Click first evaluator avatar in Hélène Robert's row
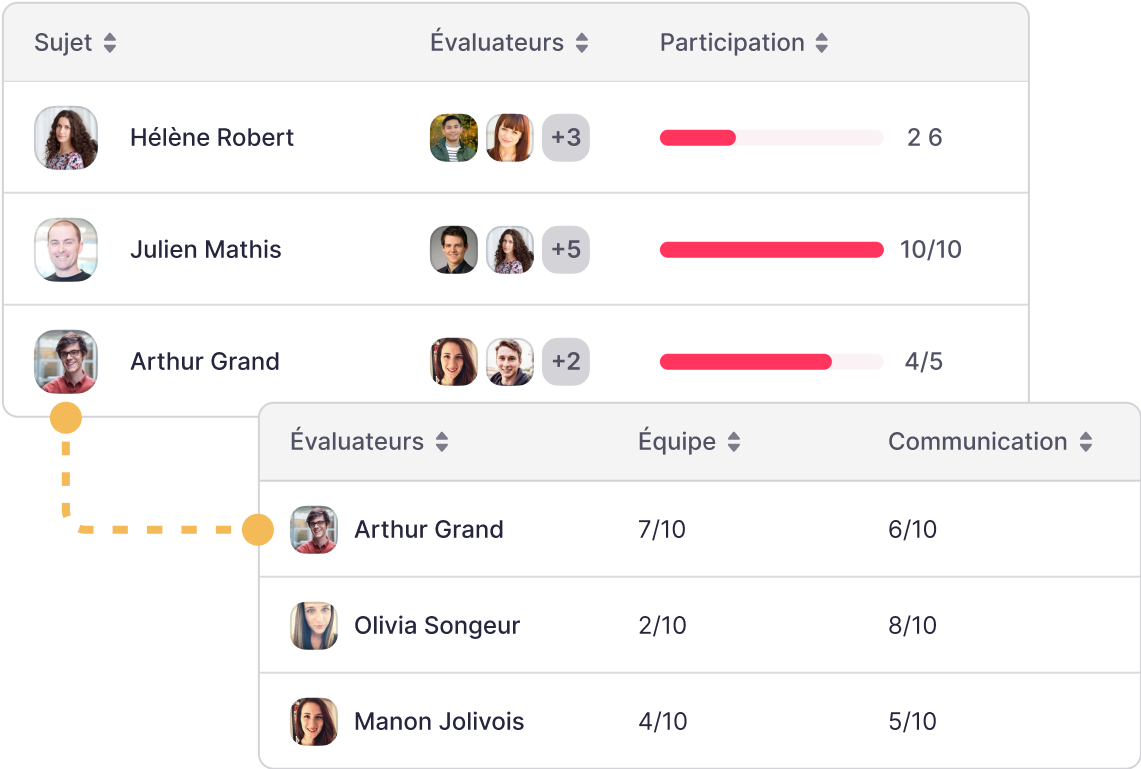The image size is (1141, 769). (x=454, y=138)
